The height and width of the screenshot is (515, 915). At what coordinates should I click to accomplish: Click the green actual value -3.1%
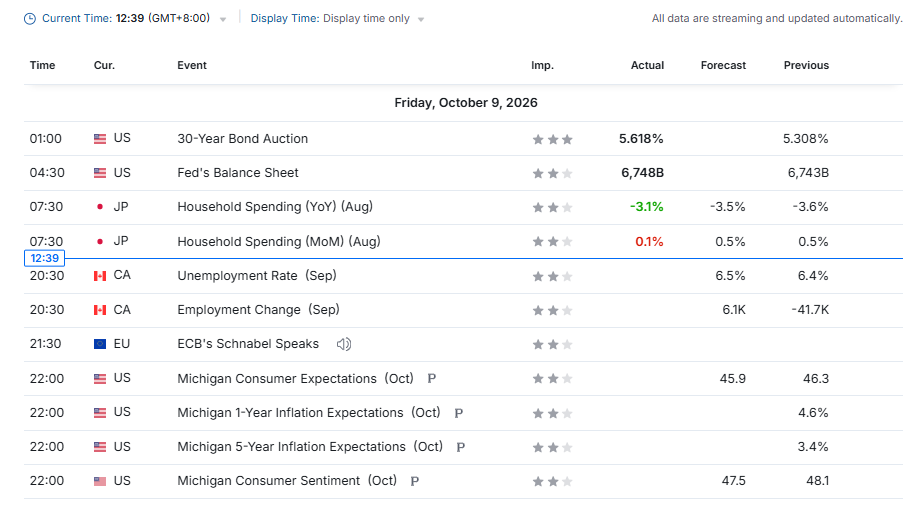click(647, 206)
